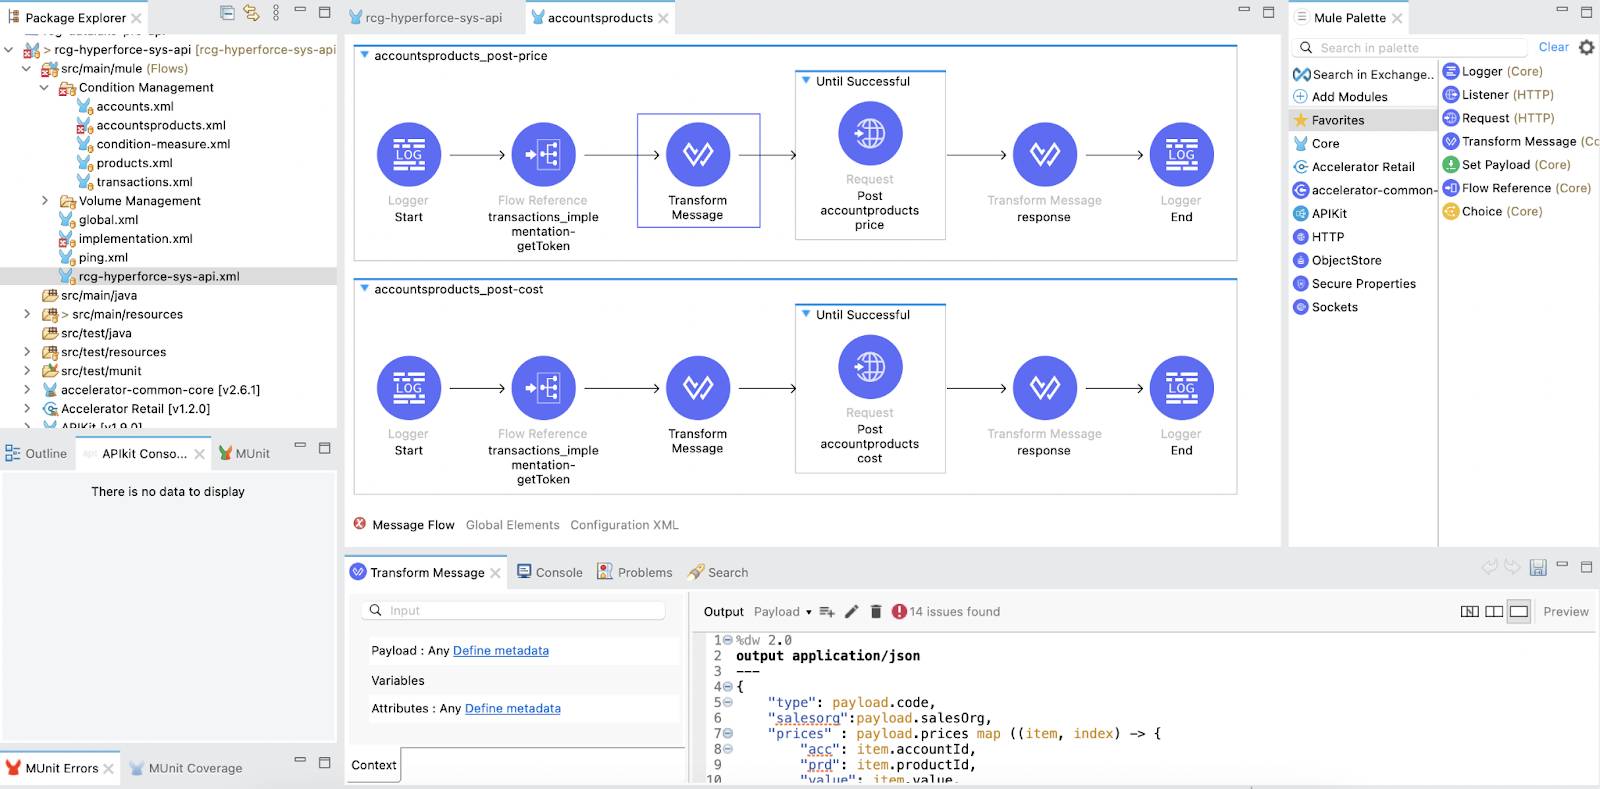Open the Mule Palette settings gear
The image size is (1600, 789).
point(1586,47)
